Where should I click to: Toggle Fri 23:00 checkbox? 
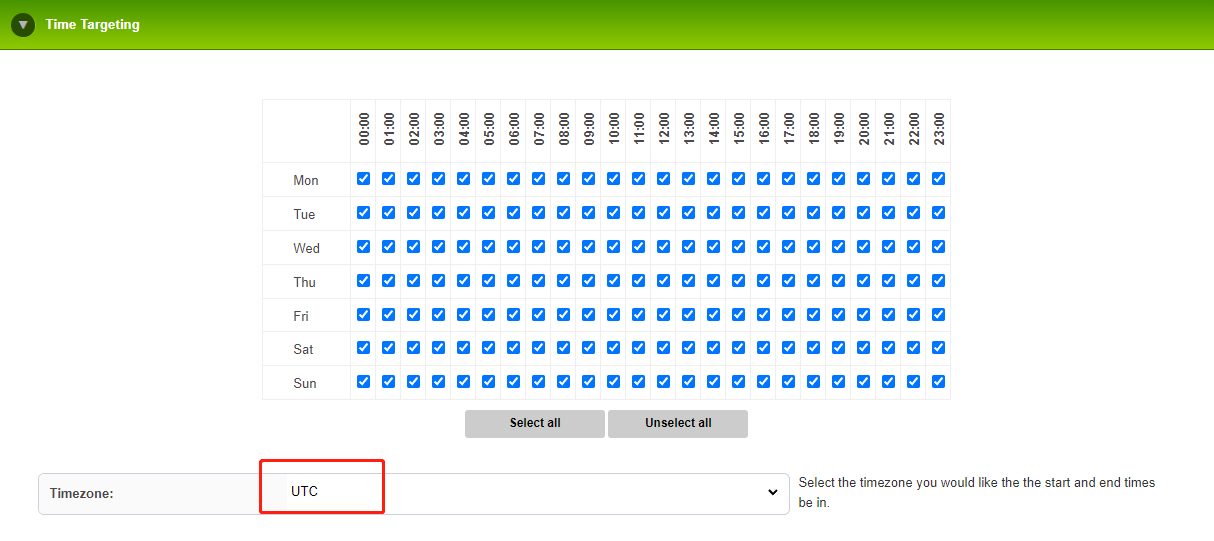938,315
